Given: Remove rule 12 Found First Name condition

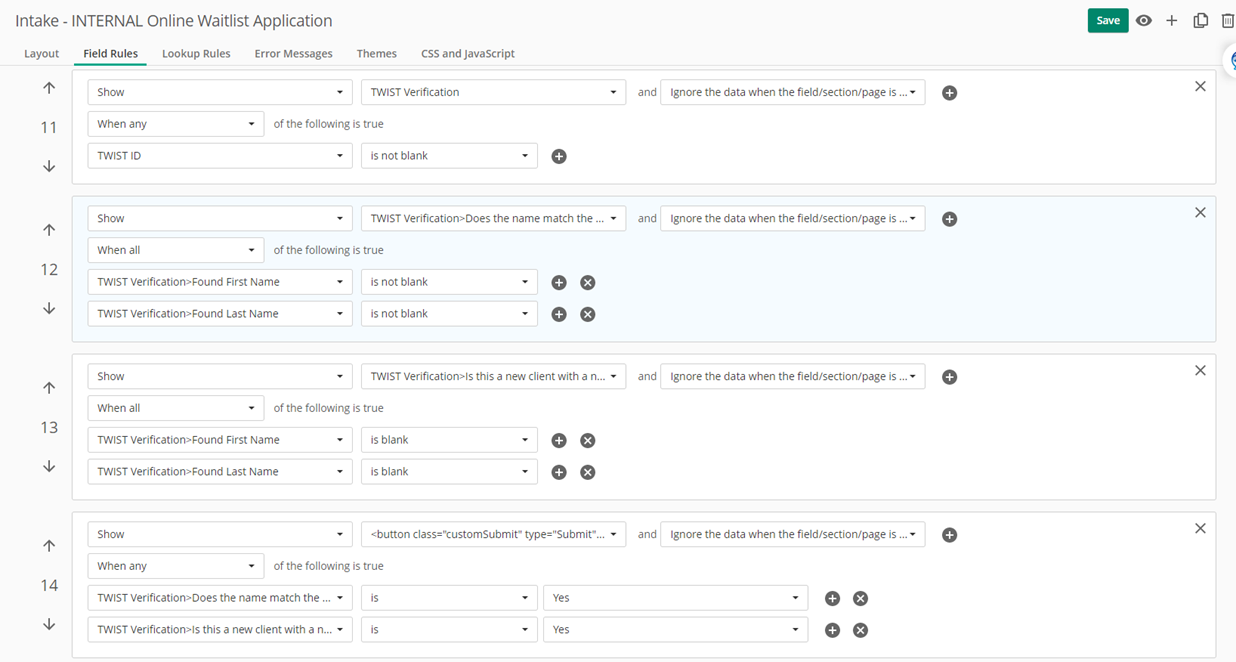Looking at the screenshot, I should (x=588, y=282).
